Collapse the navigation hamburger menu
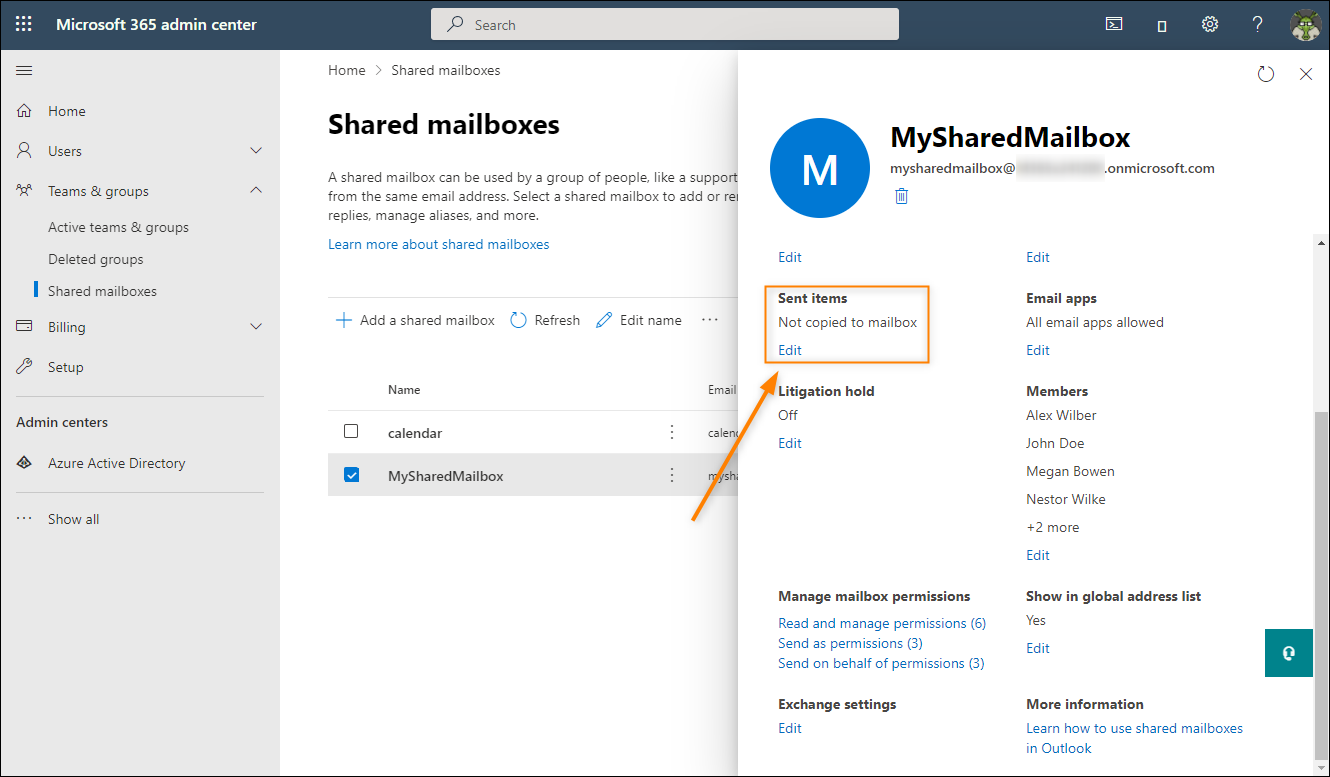Screen dimensions: 1330x777 pos(24,70)
